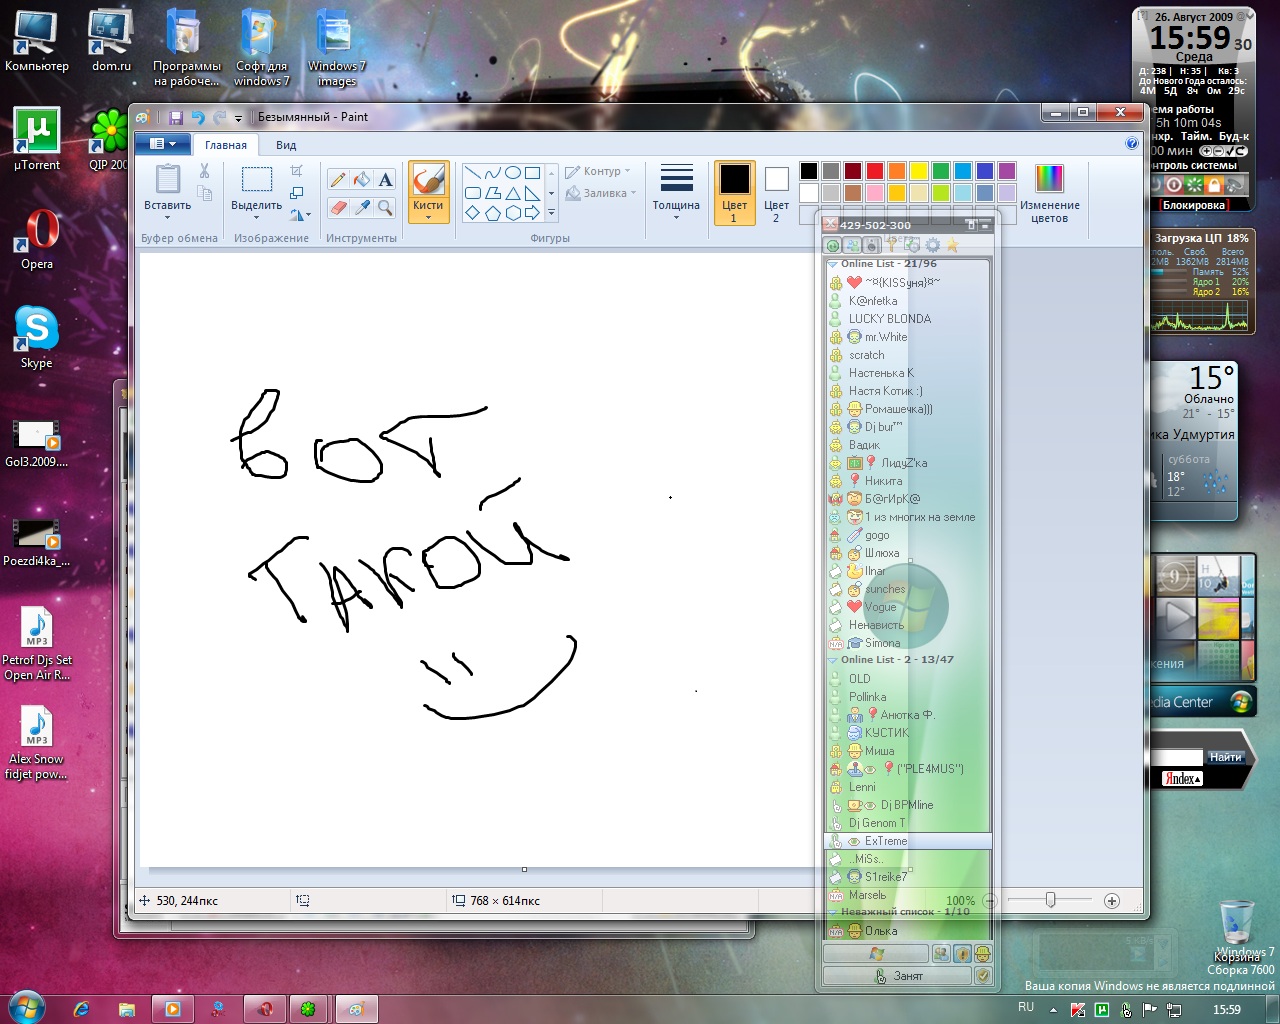This screenshot has height=1024, width=1280.
Task: Click the Crop icon in Изображение group
Action: click(x=297, y=171)
